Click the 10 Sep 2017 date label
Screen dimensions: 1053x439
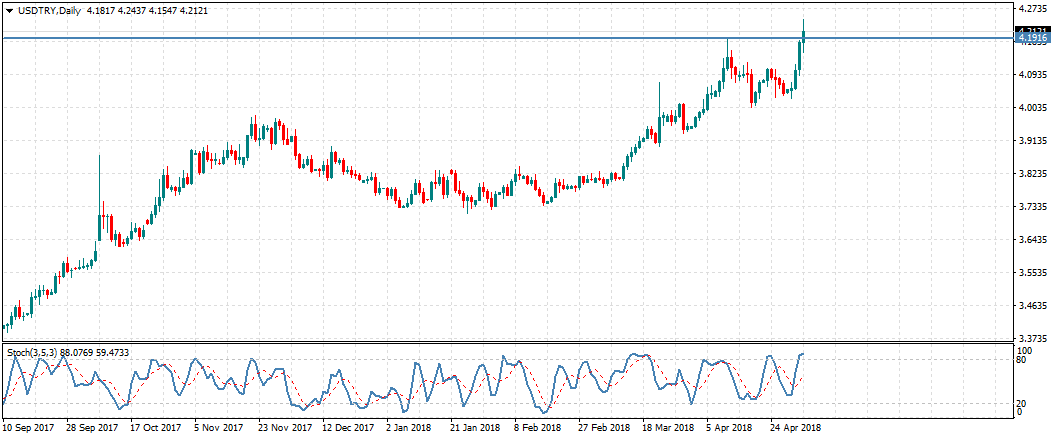(x=29, y=427)
